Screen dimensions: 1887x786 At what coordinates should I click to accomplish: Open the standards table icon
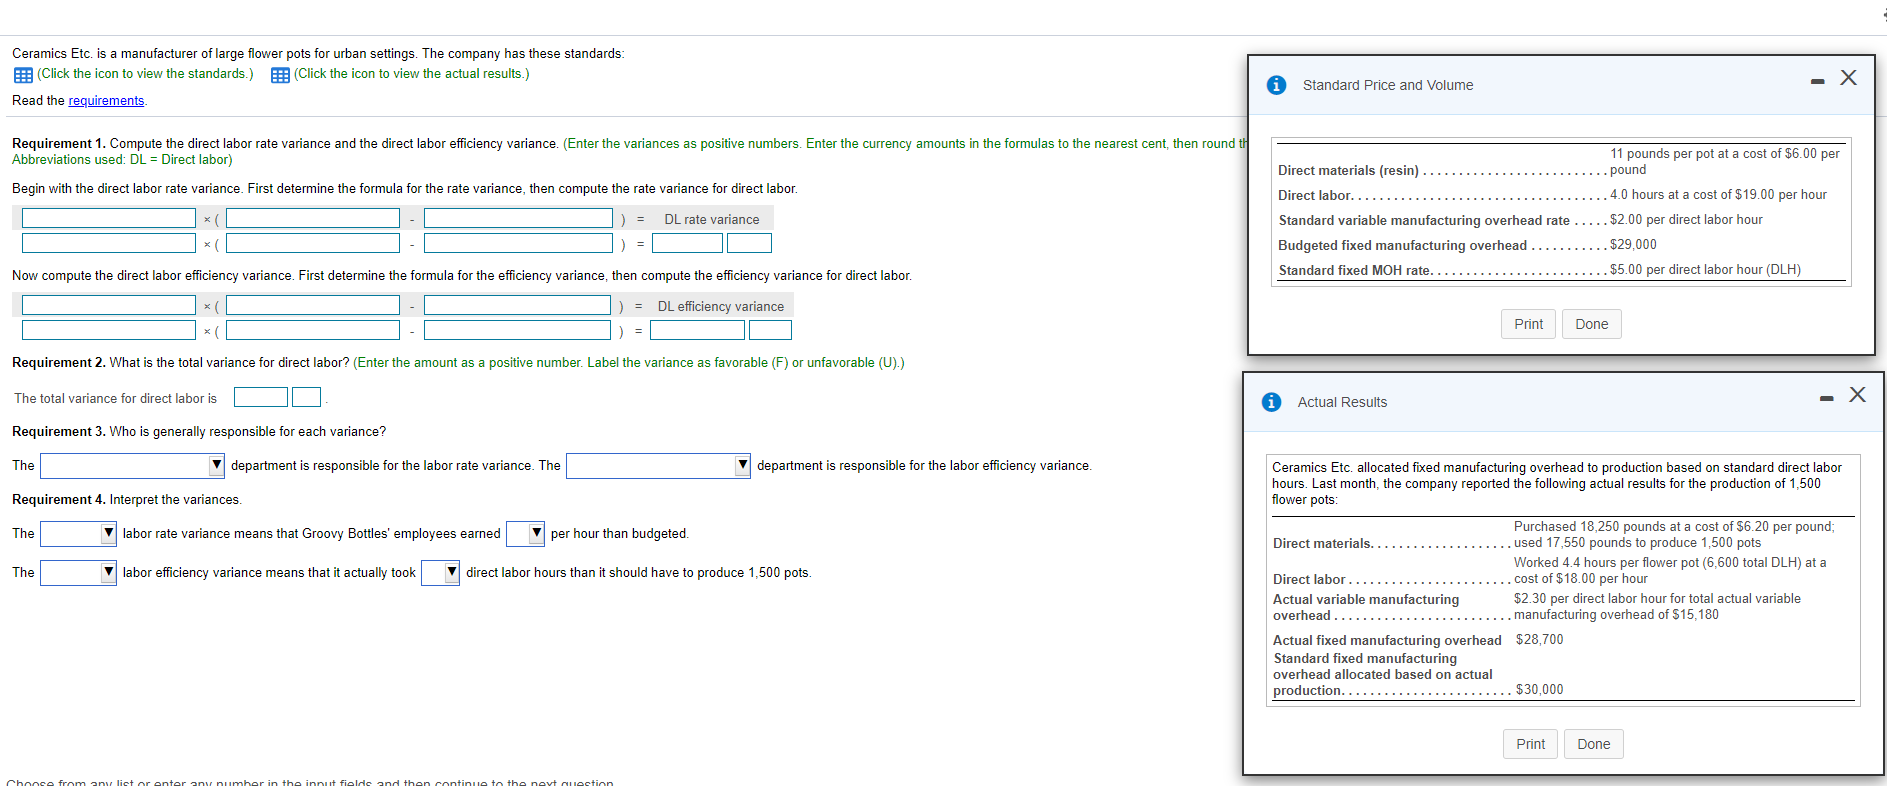pyautogui.click(x=23, y=75)
